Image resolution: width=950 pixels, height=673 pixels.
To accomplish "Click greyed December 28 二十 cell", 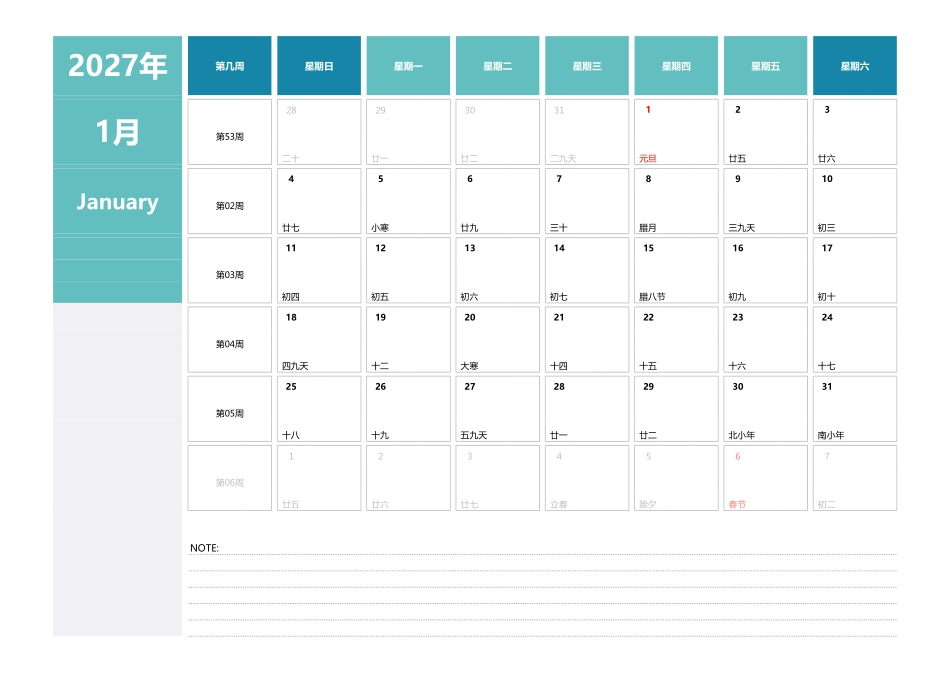I will (x=319, y=132).
